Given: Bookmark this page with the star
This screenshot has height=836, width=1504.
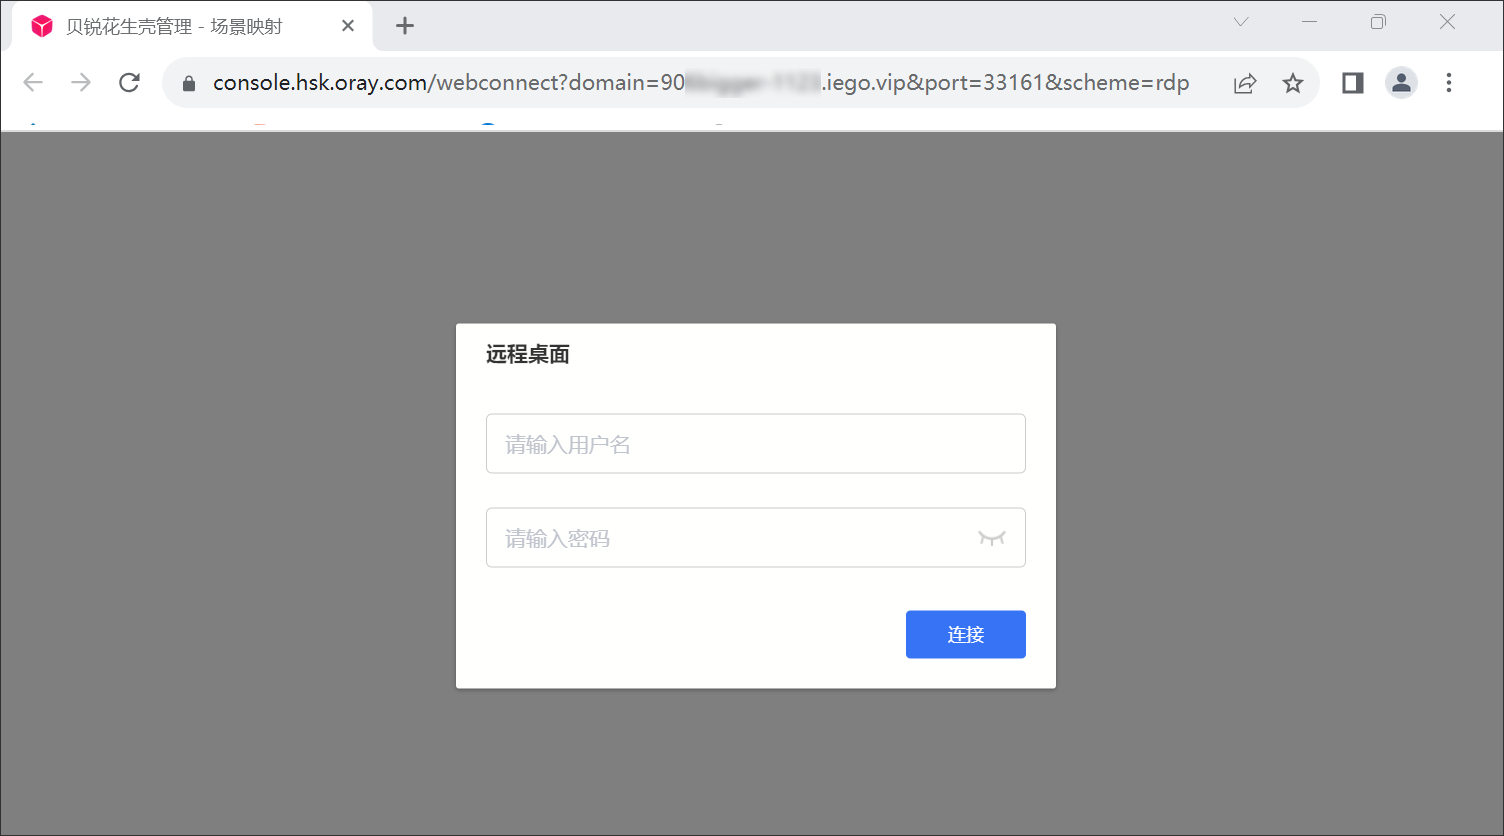Looking at the screenshot, I should tap(1293, 83).
